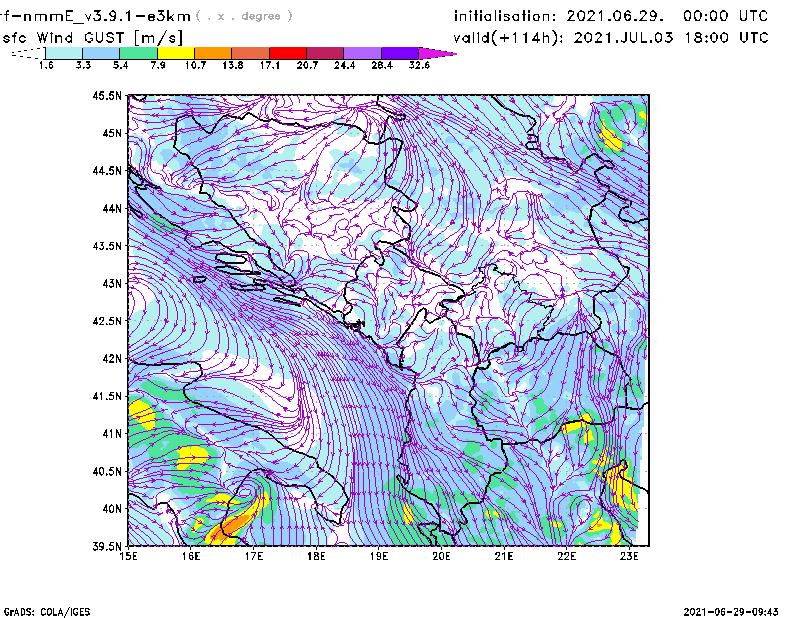Click the 16E longitude label
The width and height of the screenshot is (800, 618).
(x=191, y=556)
